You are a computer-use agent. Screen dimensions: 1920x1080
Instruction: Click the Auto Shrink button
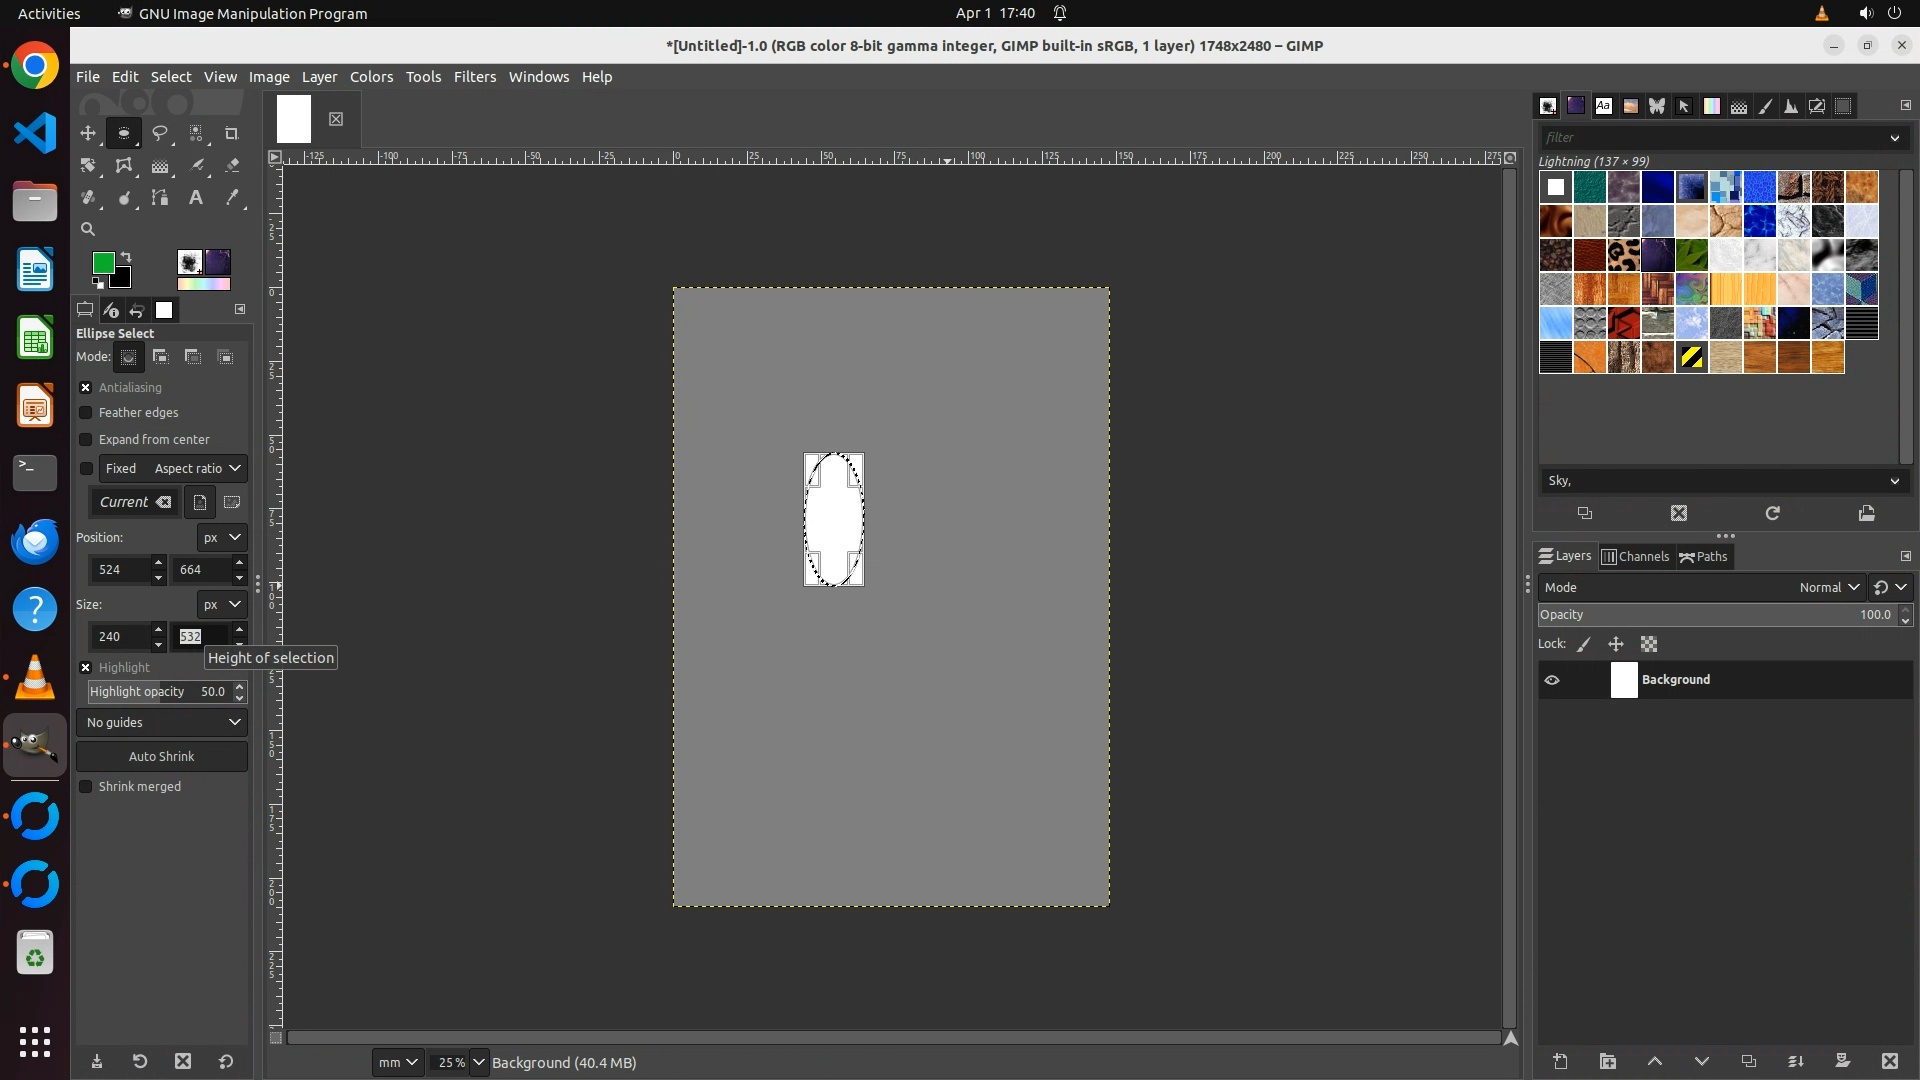162,757
